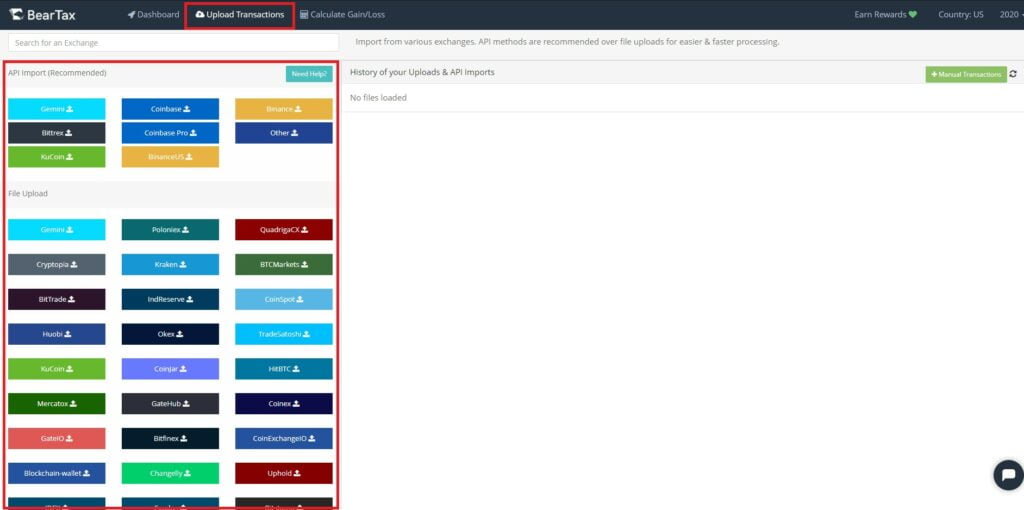
Task: Select BinanceUS API import
Action: coord(170,157)
